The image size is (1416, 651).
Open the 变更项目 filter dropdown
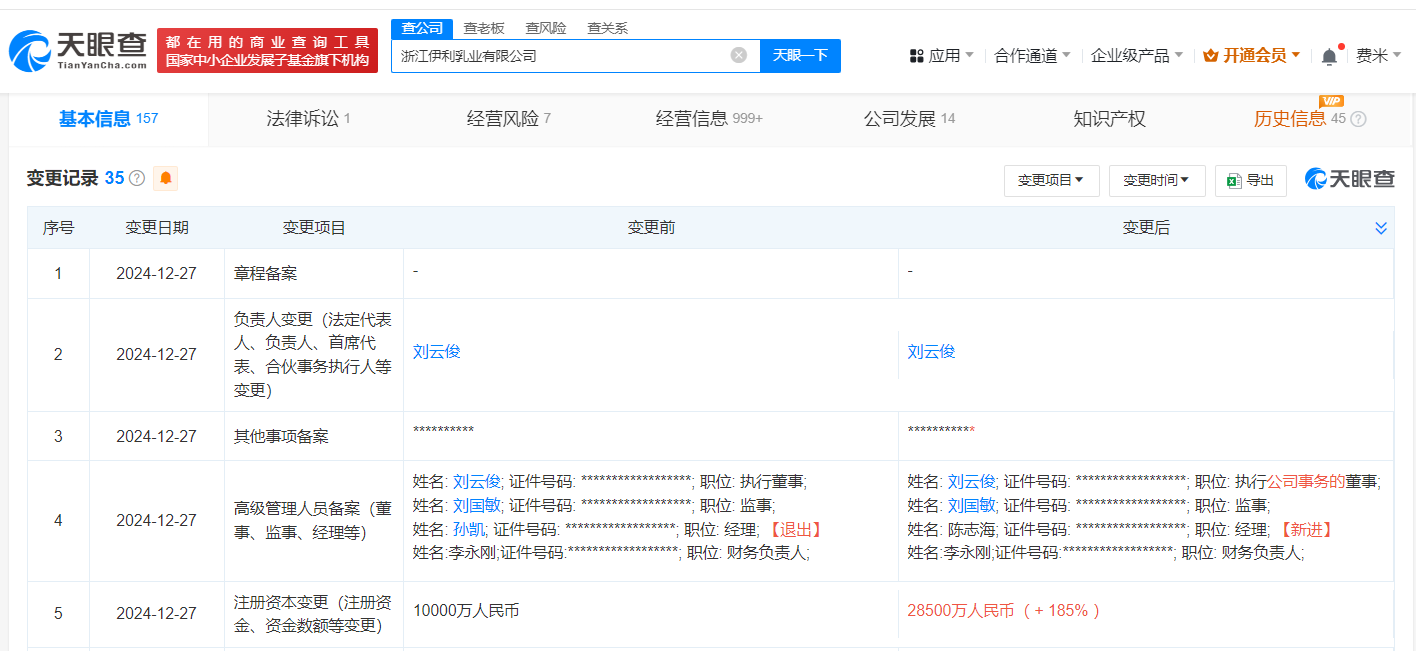coord(1051,180)
